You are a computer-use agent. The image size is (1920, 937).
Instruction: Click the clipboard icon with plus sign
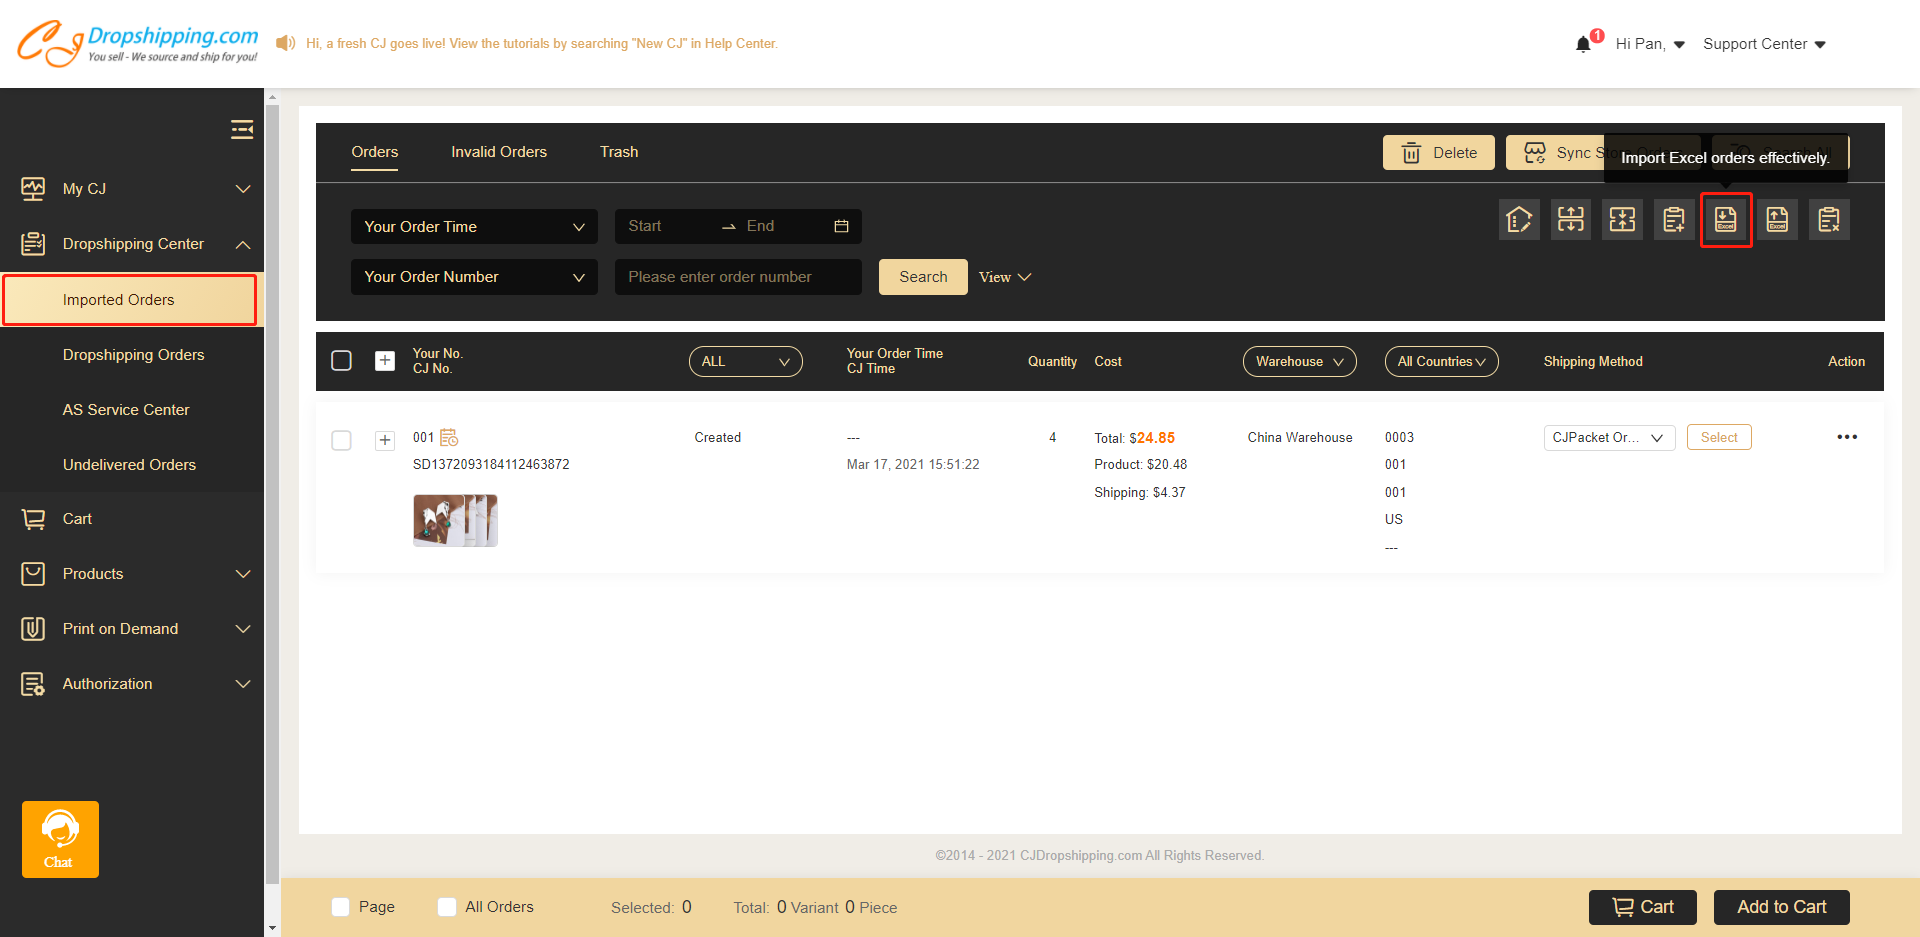pyautogui.click(x=1674, y=220)
